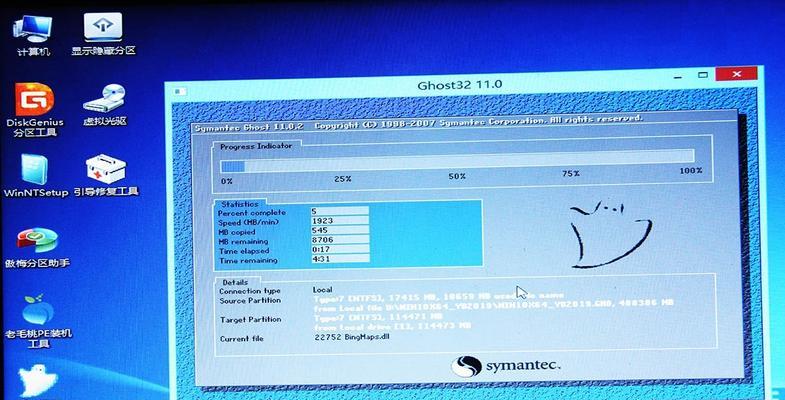Launch DiskGenius 分区工具 icon
The width and height of the screenshot is (785, 400).
[x=35, y=110]
